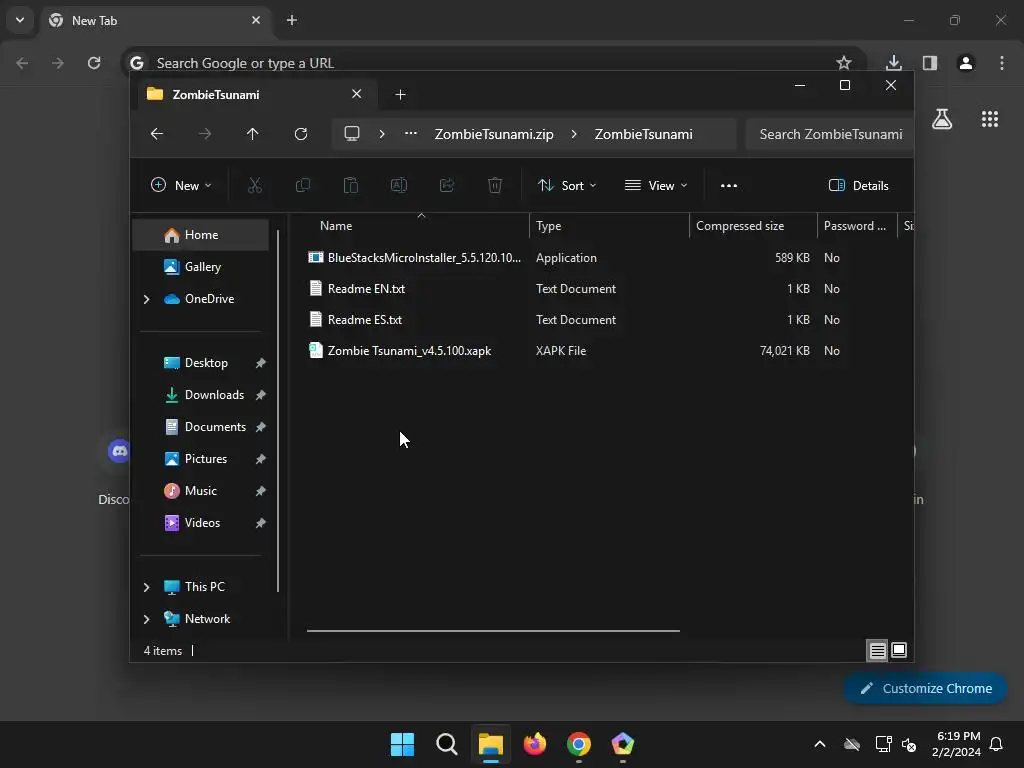Open Firefox from the taskbar
1024x768 pixels.
(535, 744)
